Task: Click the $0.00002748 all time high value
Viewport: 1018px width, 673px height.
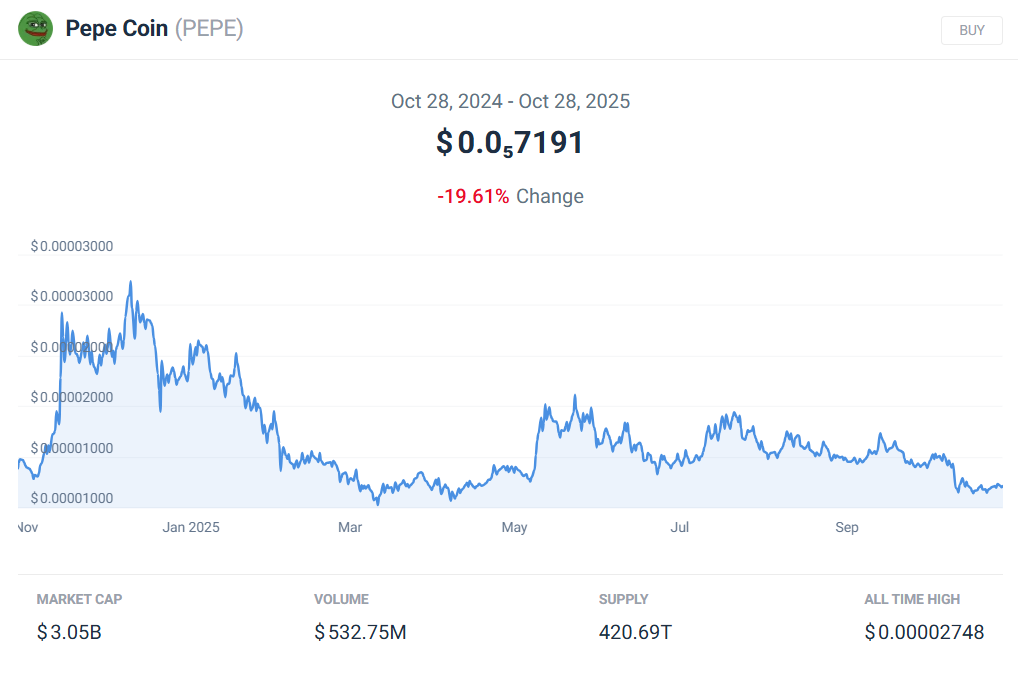Action: 924,632
